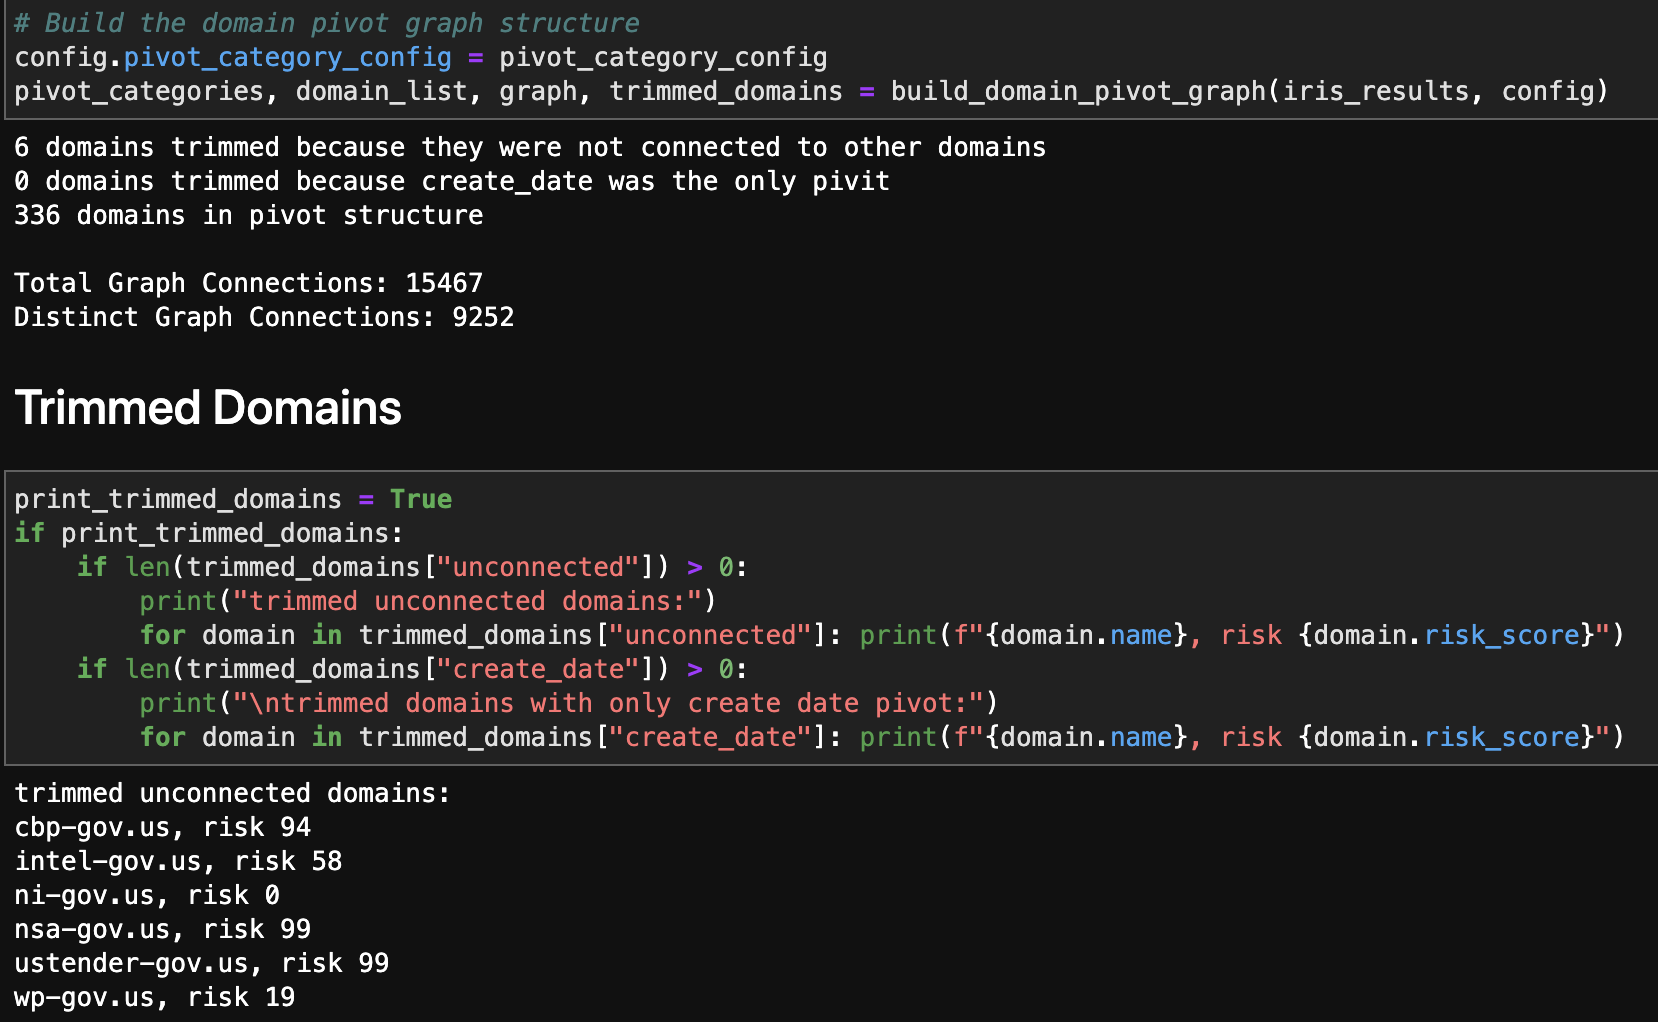
Task: Select the 'ni-gov.us, risk 0' output row
Action: point(147,895)
